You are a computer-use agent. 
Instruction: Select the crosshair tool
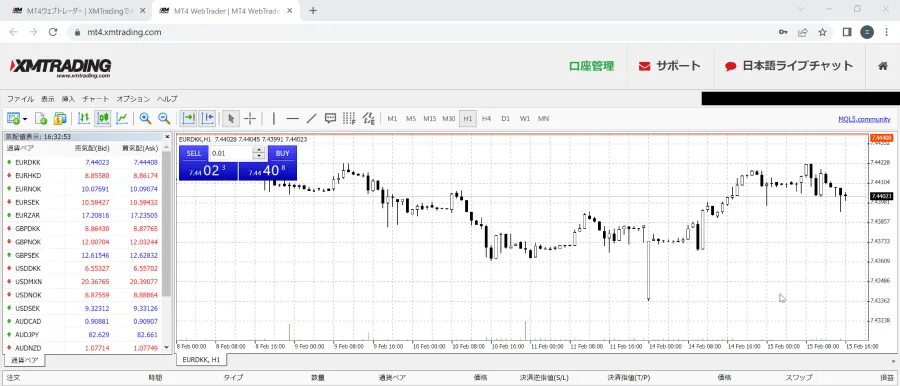tap(250, 118)
